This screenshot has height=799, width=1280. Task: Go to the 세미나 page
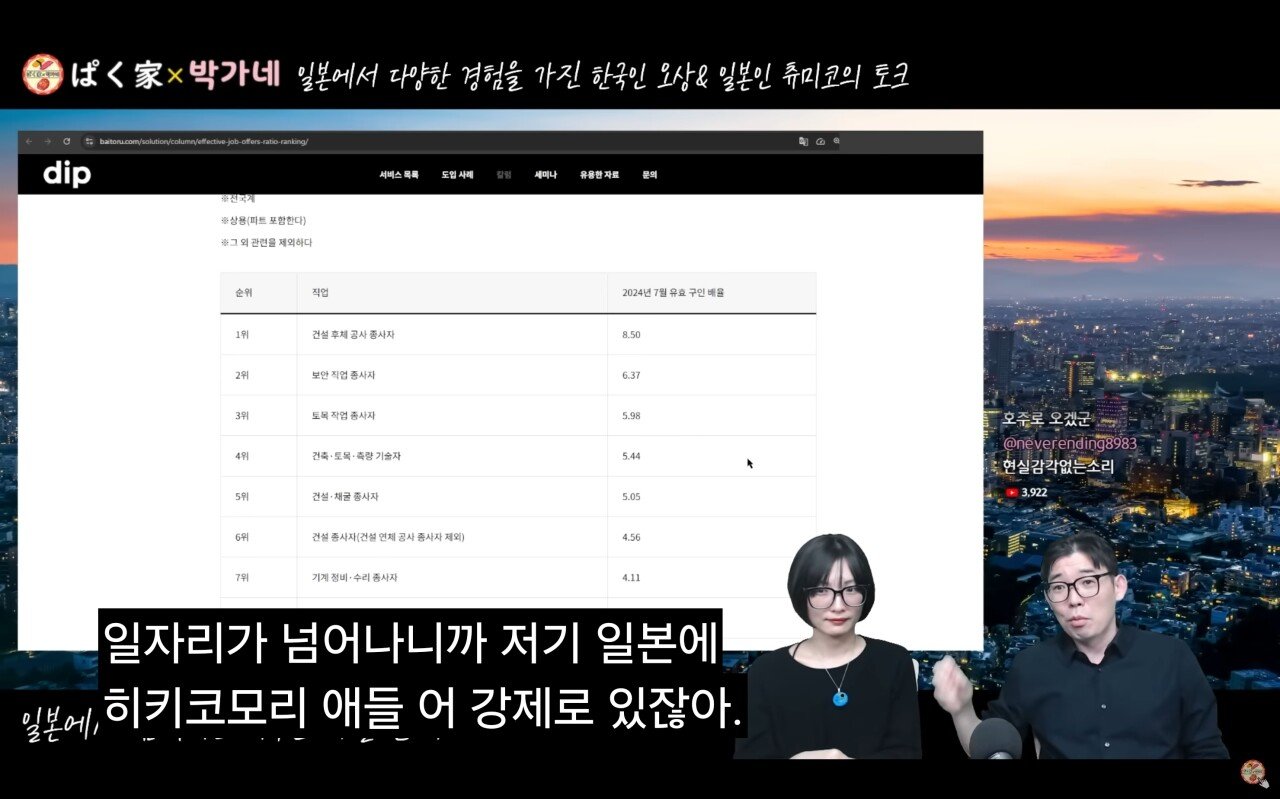[x=545, y=175]
